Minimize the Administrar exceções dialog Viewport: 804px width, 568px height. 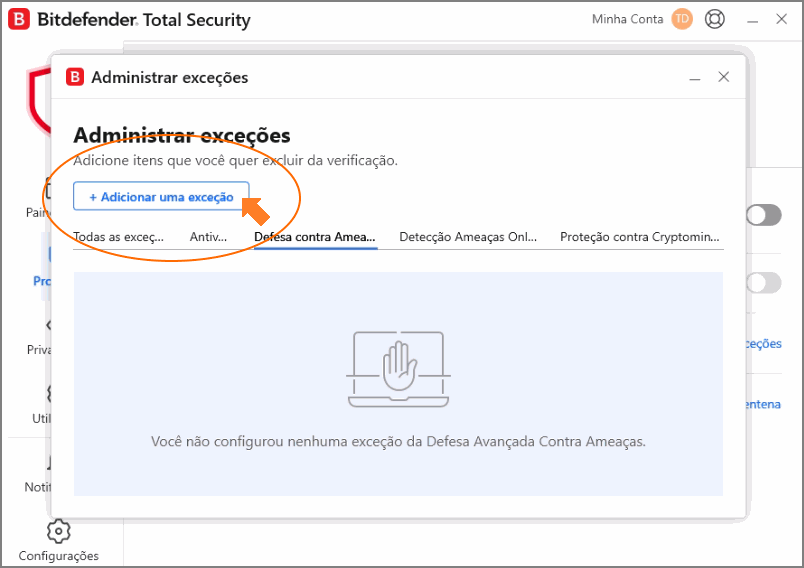coord(695,78)
